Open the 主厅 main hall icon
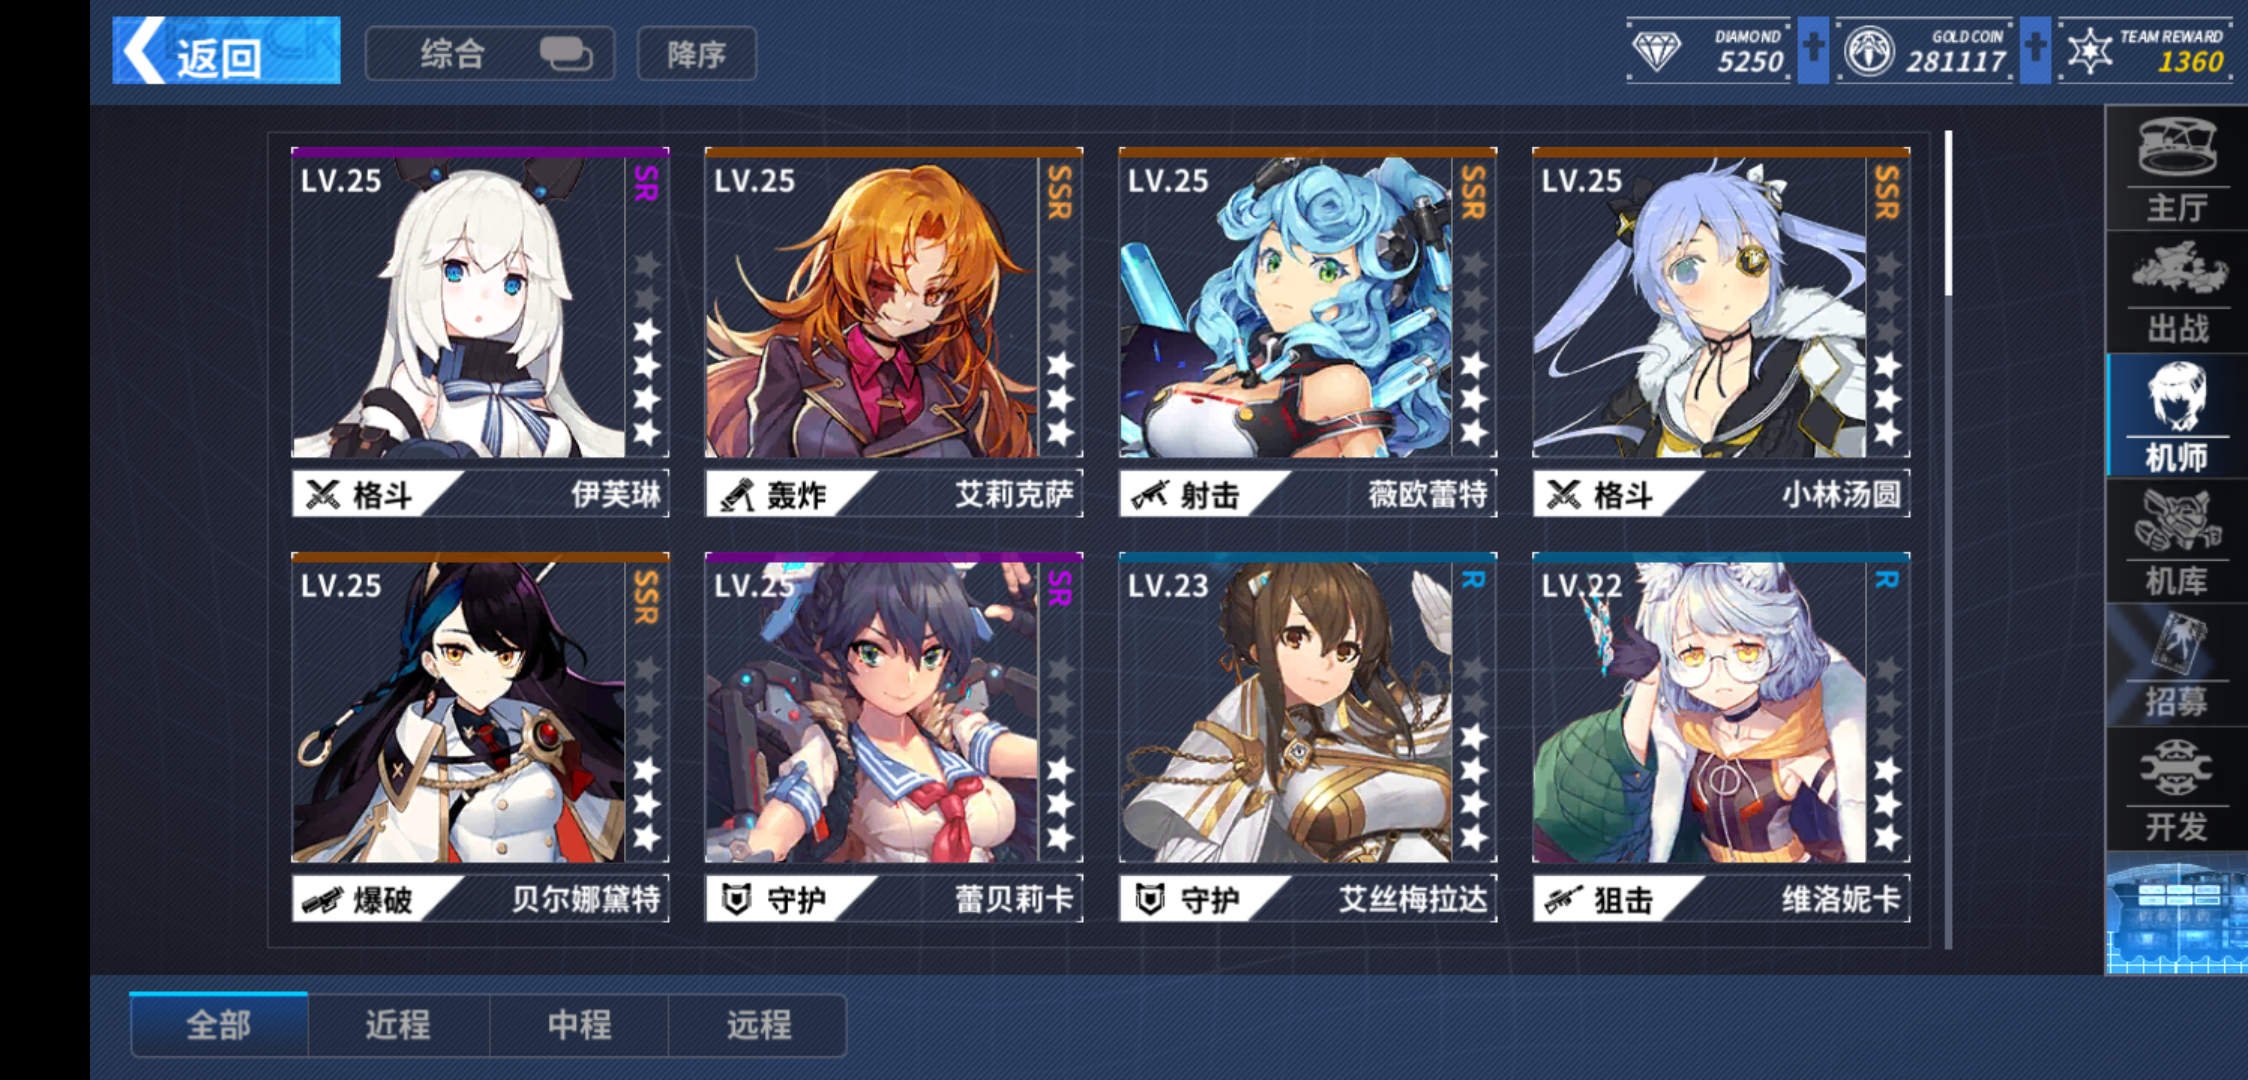 click(x=2177, y=169)
